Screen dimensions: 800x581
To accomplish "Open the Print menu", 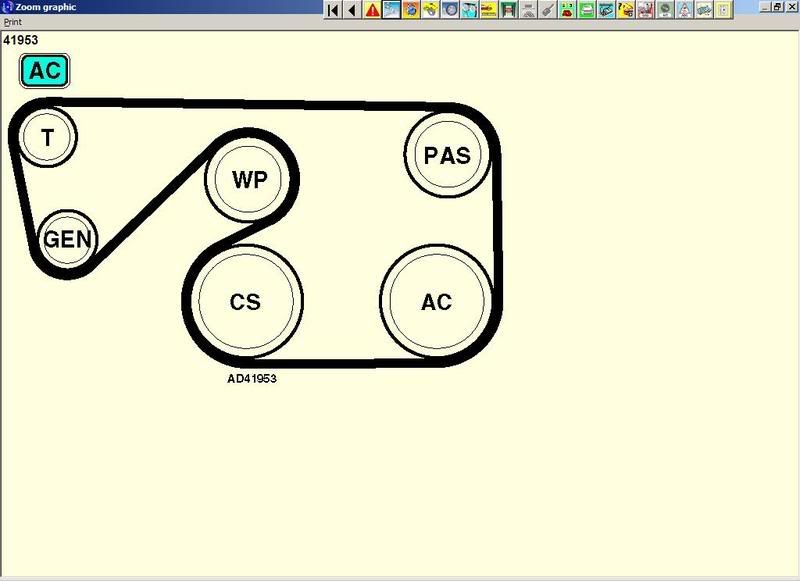I will [11, 21].
